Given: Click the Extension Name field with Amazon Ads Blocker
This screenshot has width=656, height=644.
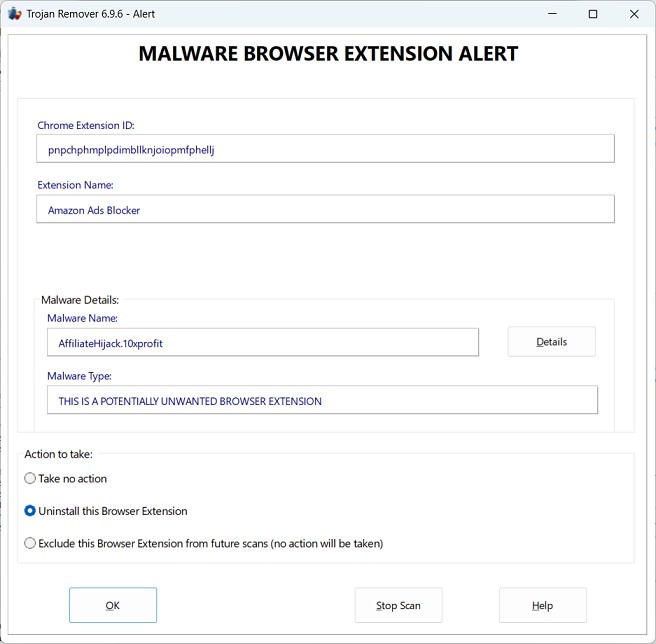Looking at the screenshot, I should [325, 209].
